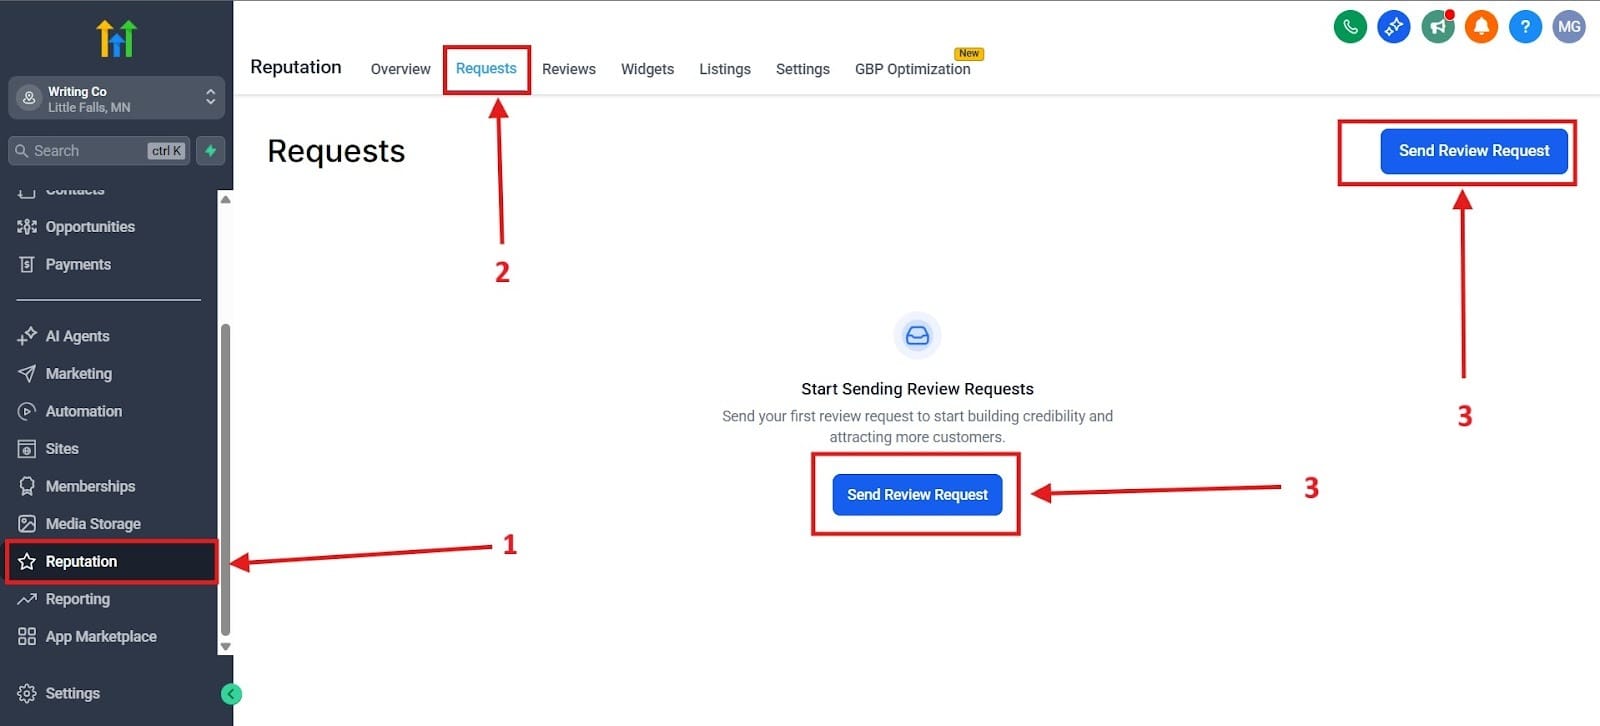Viewport: 1600px width, 726px height.
Task: Switch to the Overview tab
Action: pyautogui.click(x=400, y=69)
